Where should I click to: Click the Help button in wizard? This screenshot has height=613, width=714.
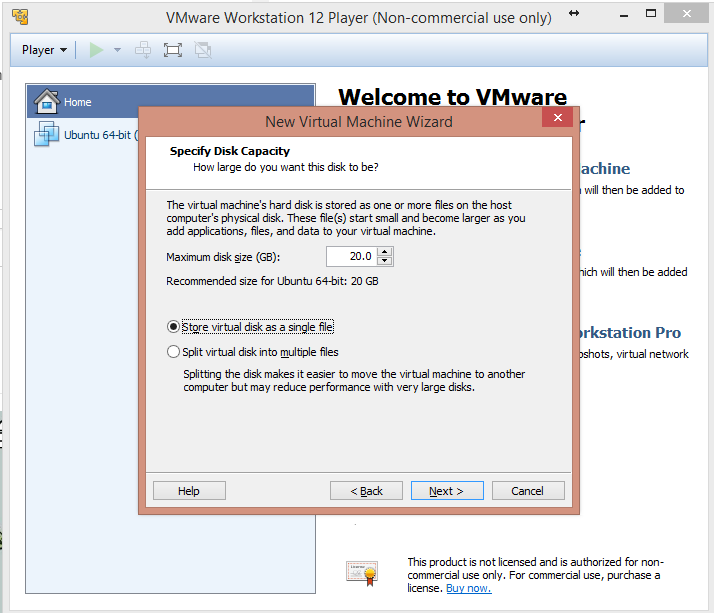point(189,491)
